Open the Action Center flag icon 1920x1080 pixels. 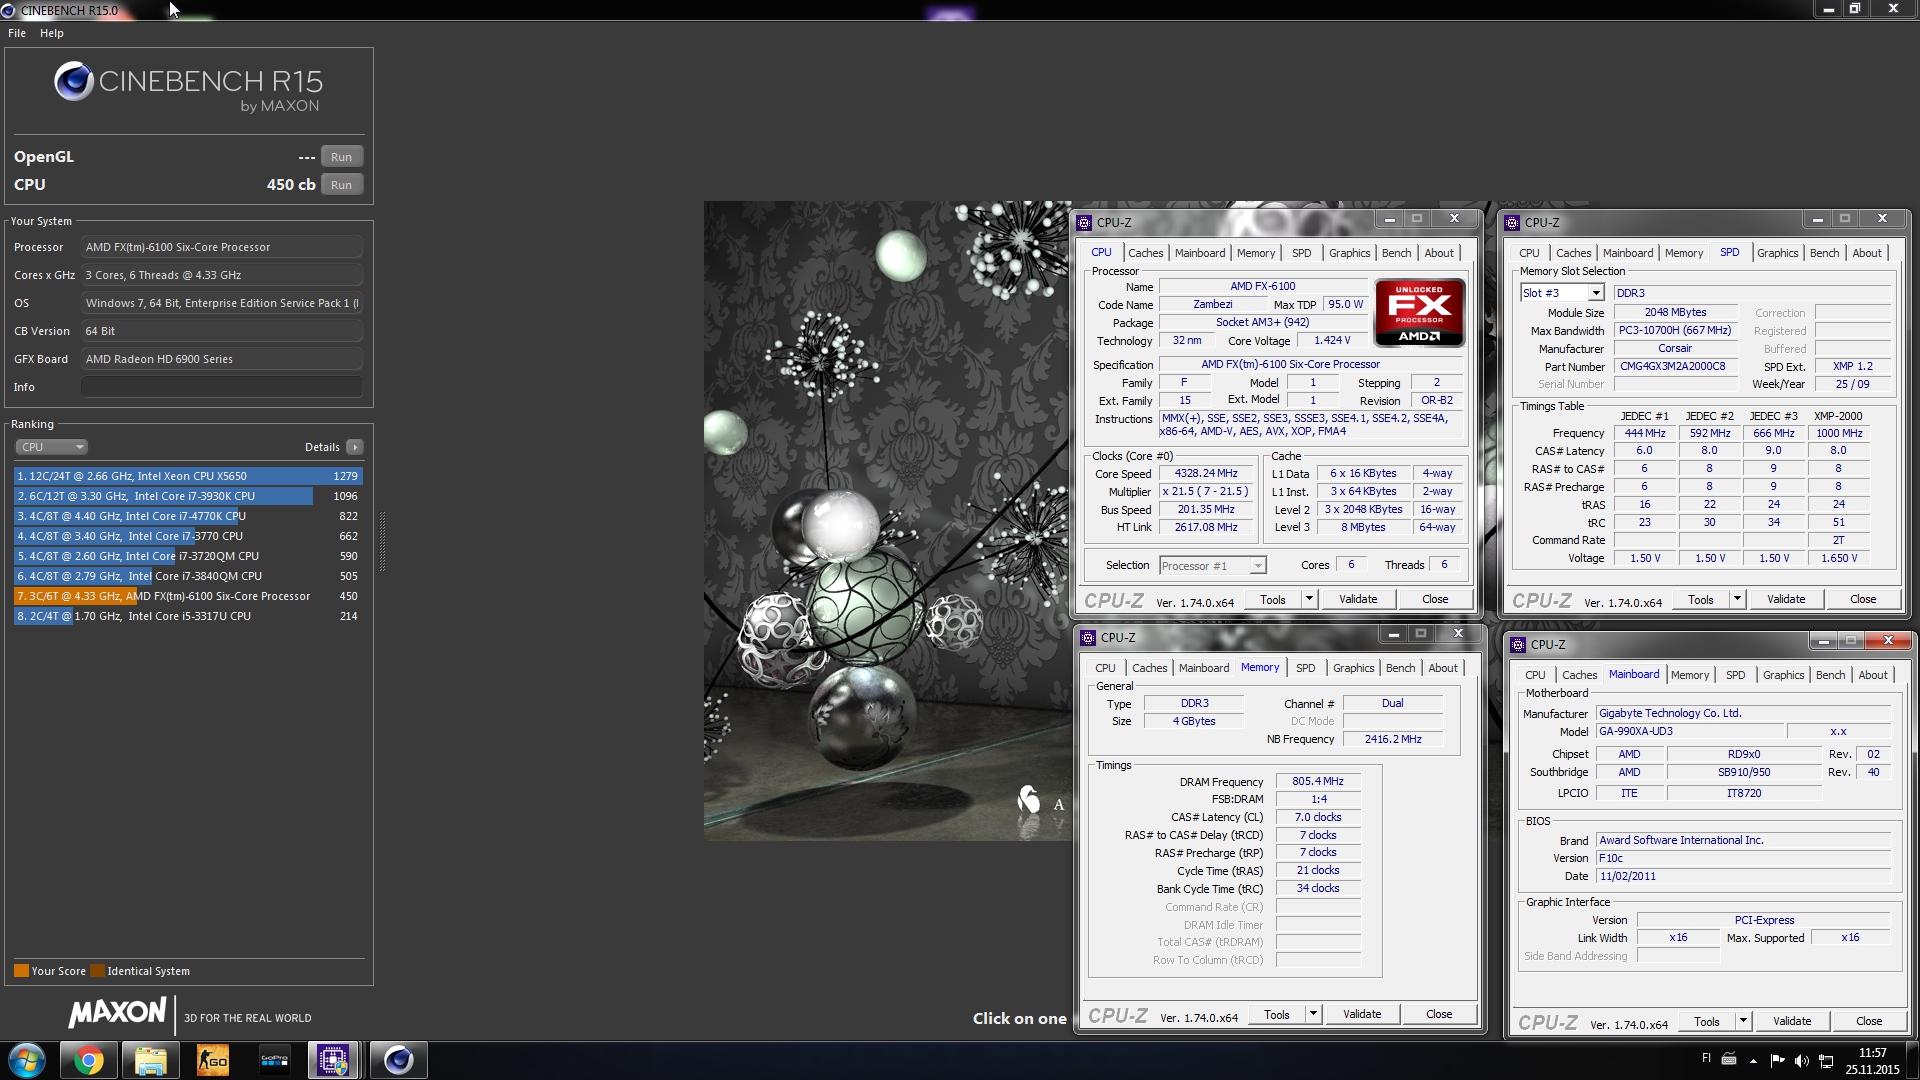(x=1777, y=1061)
